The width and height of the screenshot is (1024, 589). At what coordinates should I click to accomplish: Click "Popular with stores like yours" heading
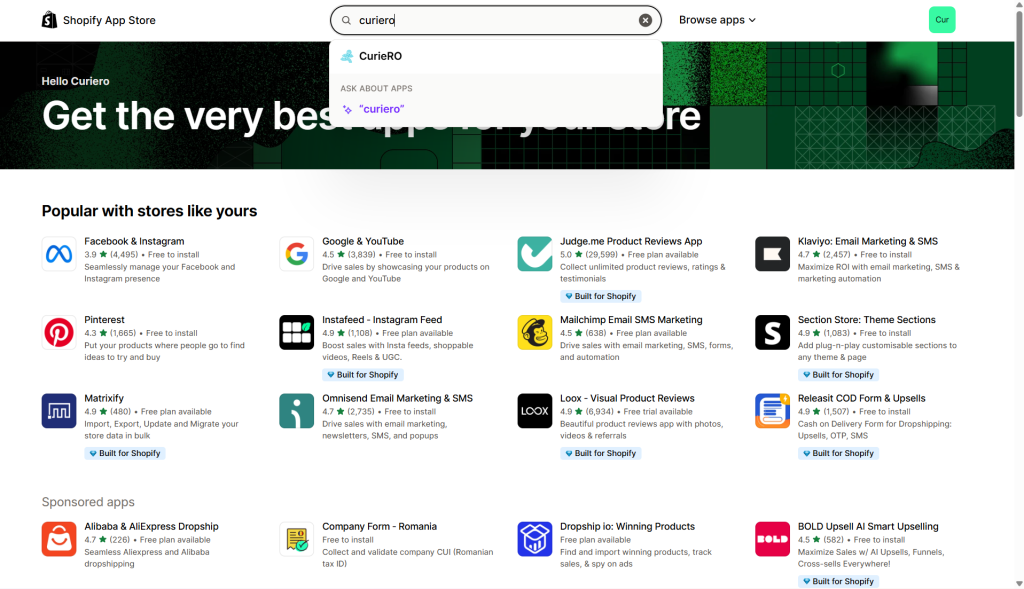[150, 211]
